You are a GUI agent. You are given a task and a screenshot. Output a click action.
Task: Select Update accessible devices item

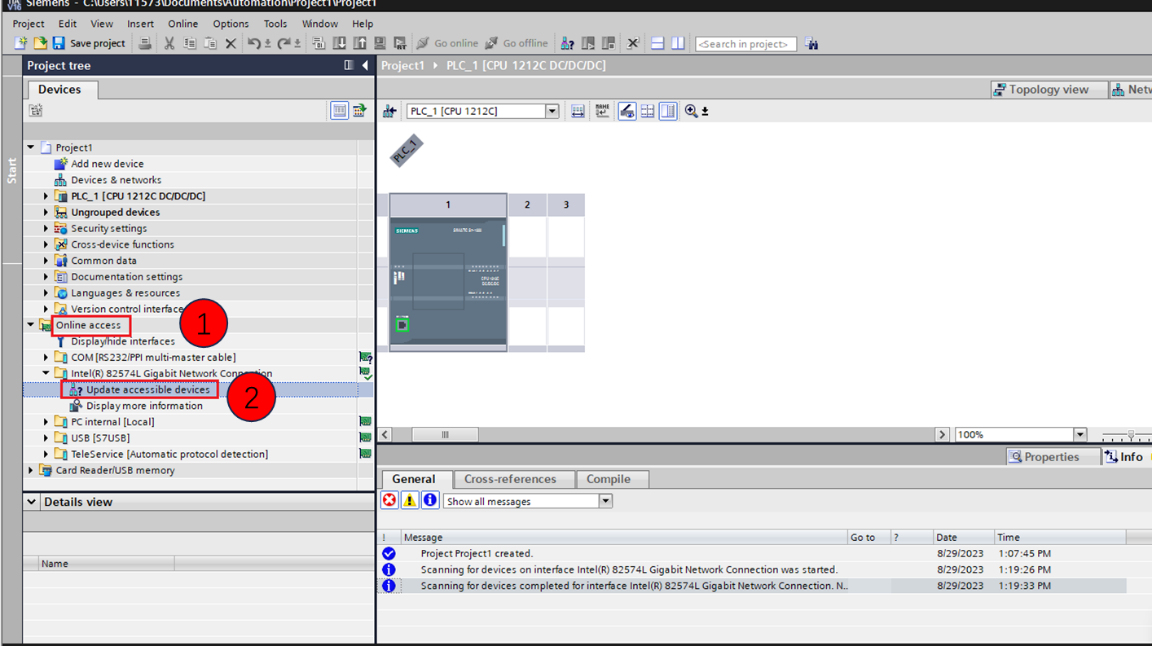coord(148,390)
